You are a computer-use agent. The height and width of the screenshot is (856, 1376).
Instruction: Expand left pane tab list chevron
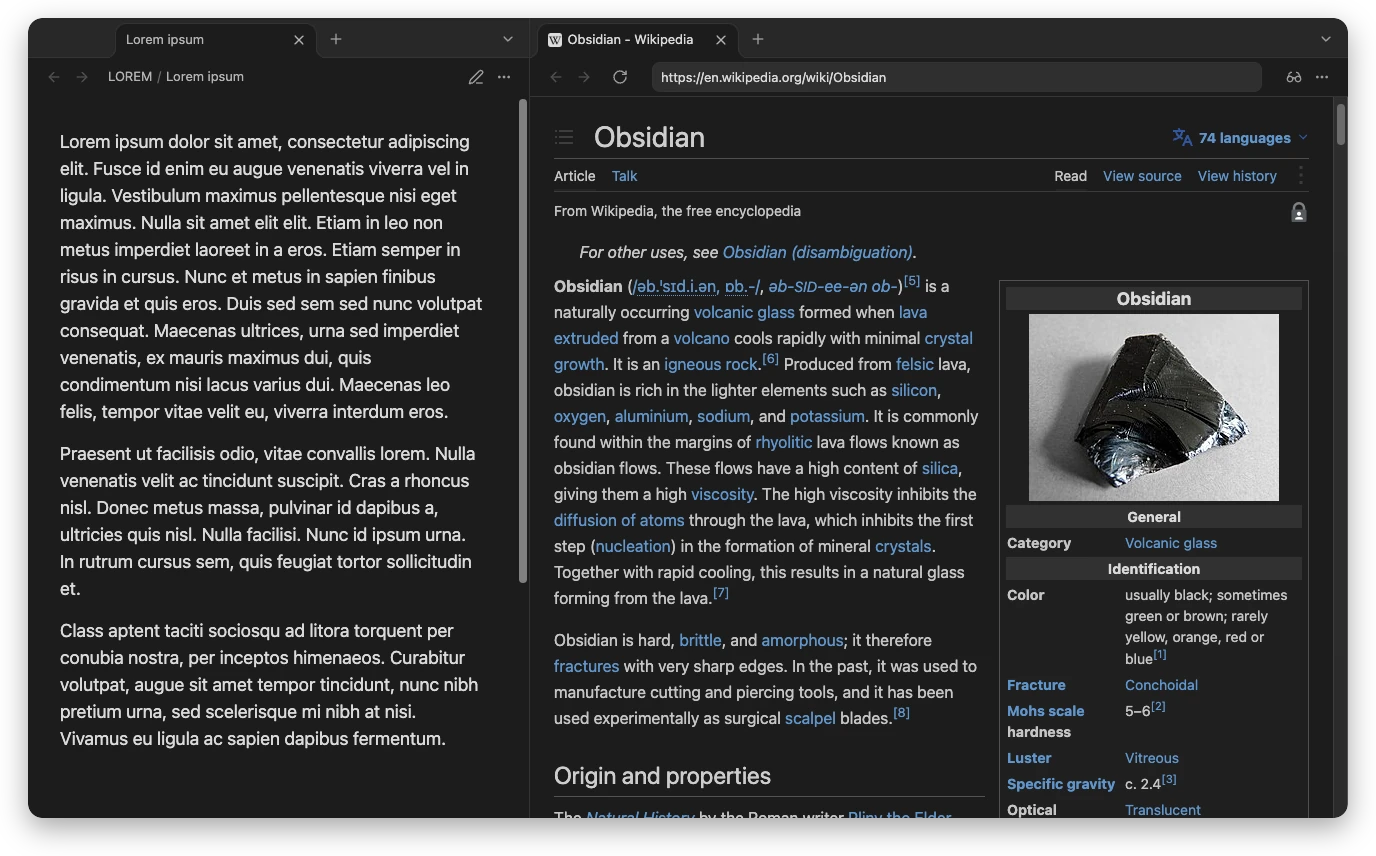click(x=508, y=39)
